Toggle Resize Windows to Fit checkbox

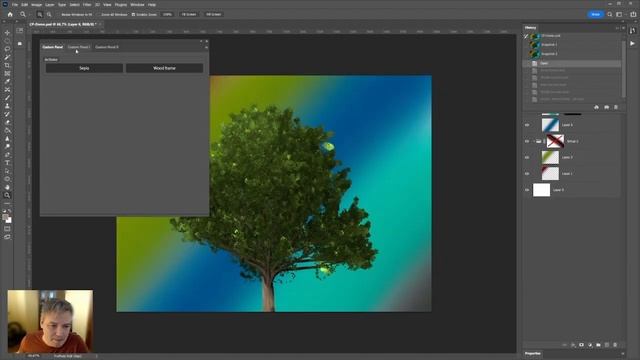59,14
